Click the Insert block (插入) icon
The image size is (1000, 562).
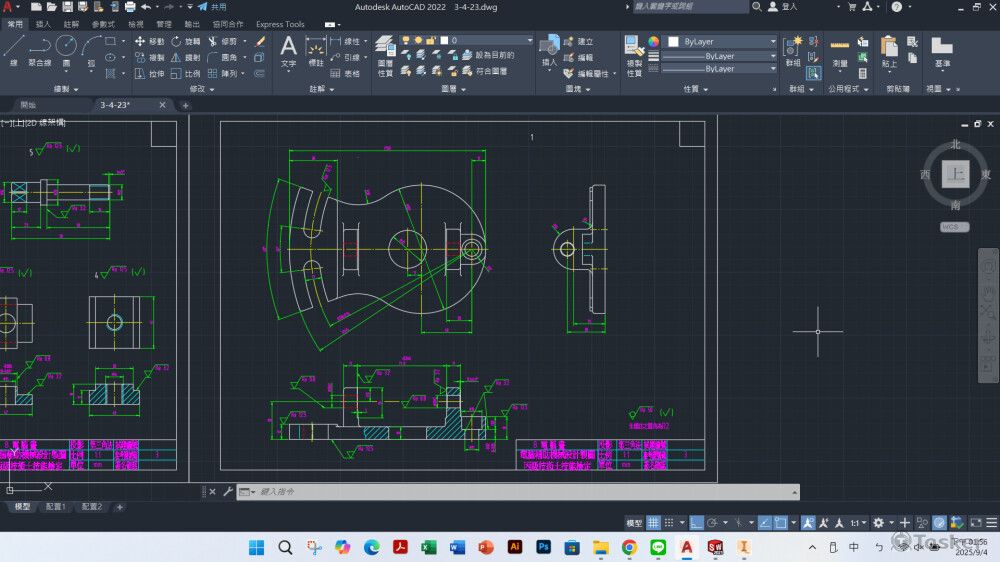(548, 50)
